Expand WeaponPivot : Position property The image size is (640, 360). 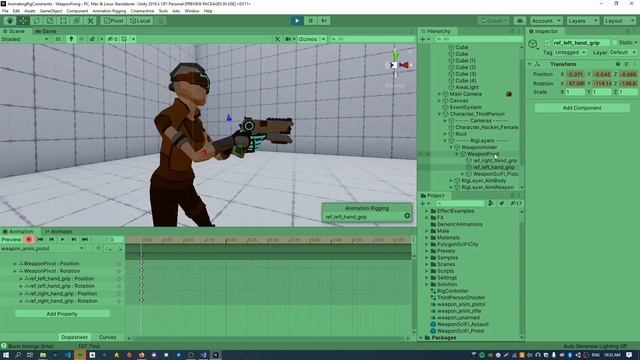[x=15, y=264]
